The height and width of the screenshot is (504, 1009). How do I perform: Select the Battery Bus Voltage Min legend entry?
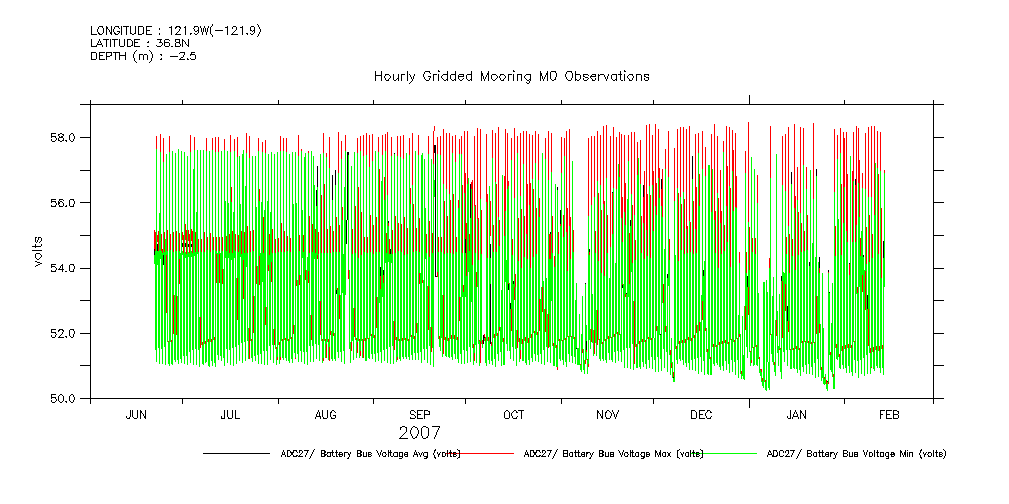pos(855,454)
